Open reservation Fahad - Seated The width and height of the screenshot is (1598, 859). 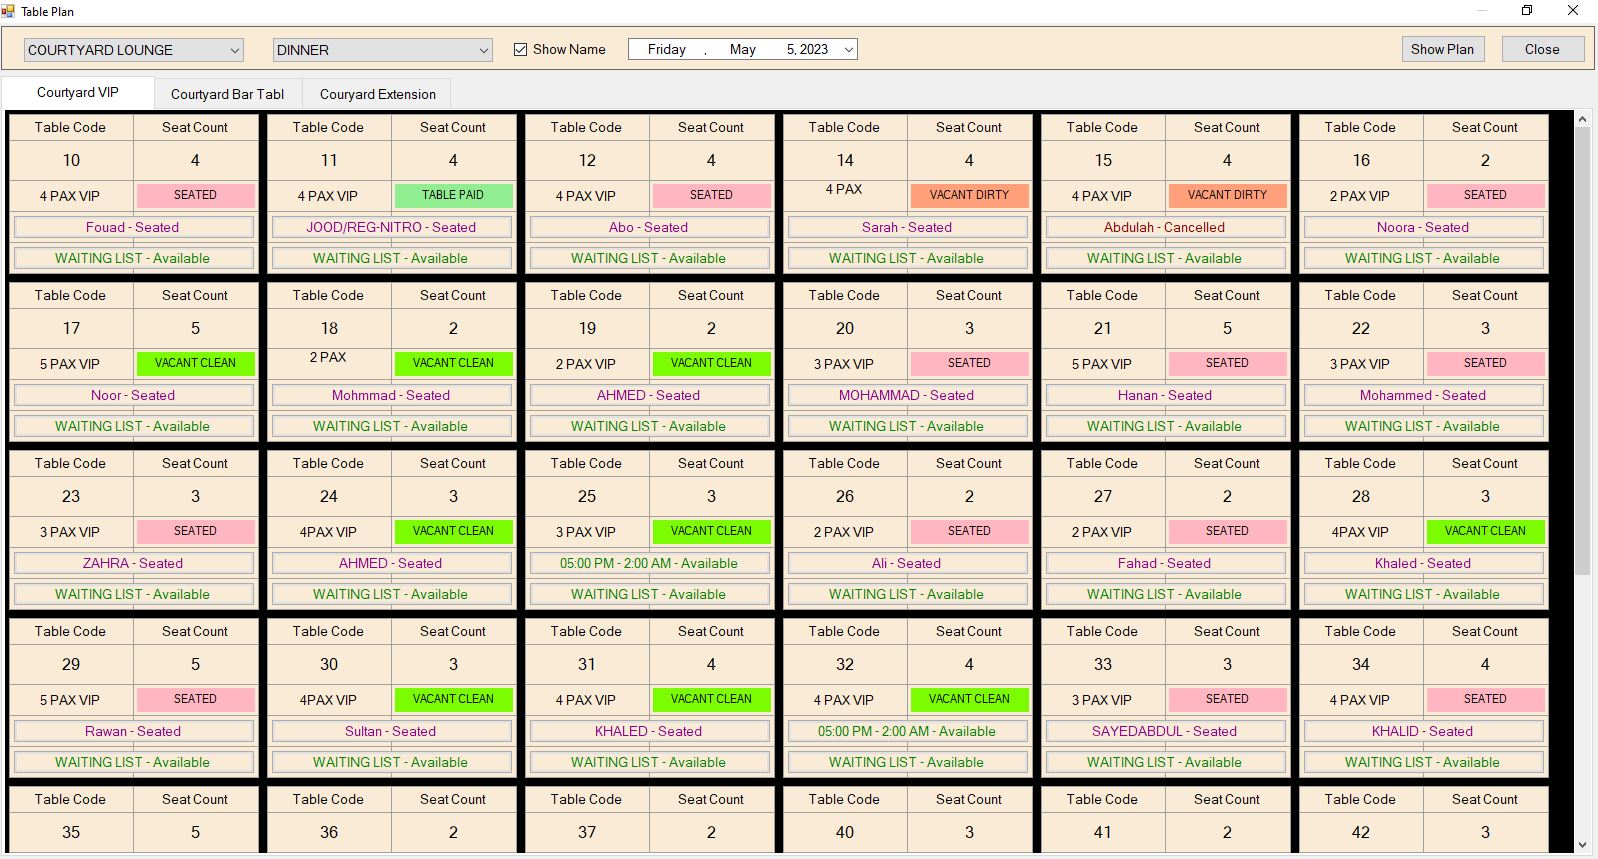(1164, 563)
